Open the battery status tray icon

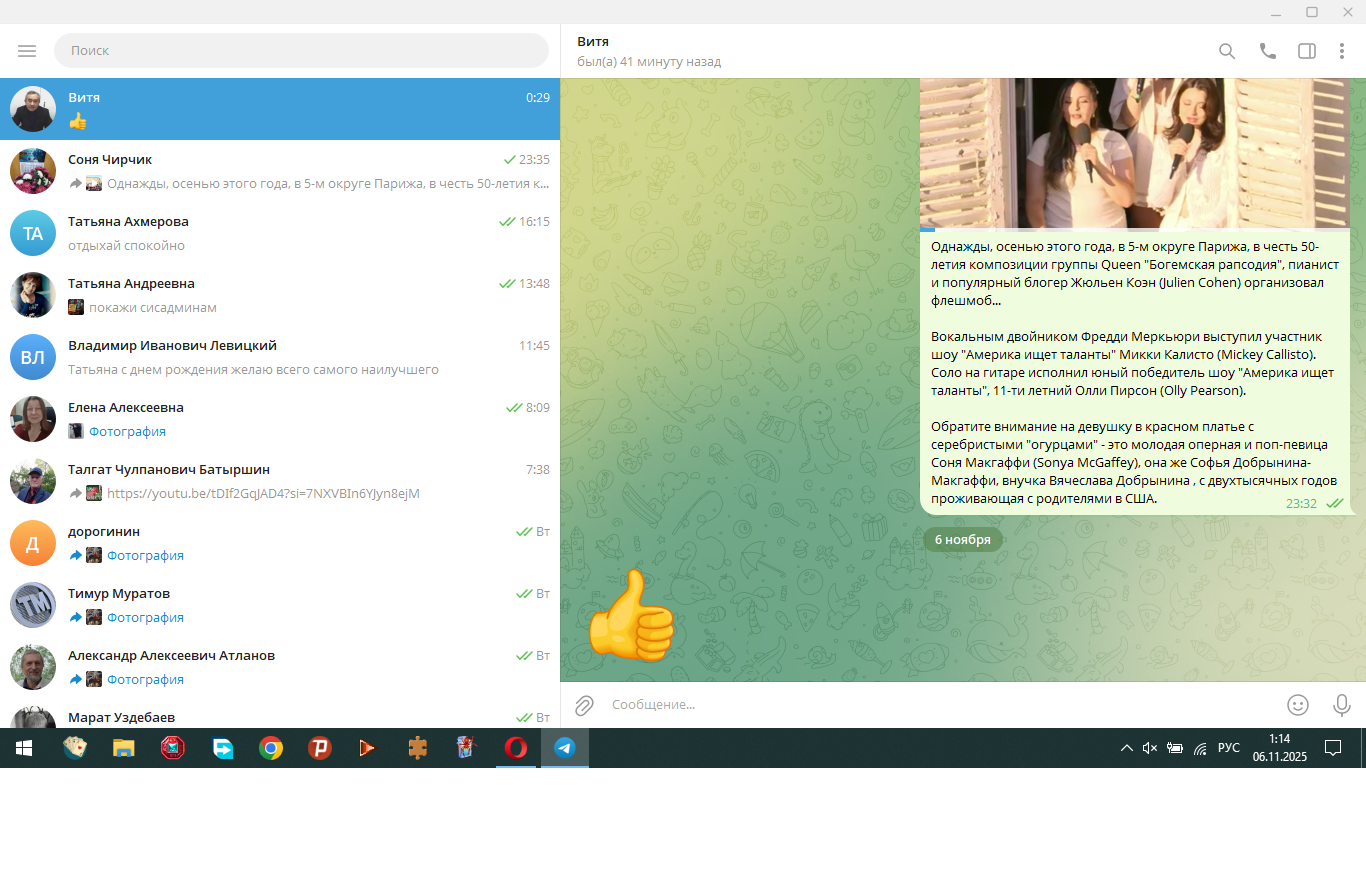[x=1175, y=748]
